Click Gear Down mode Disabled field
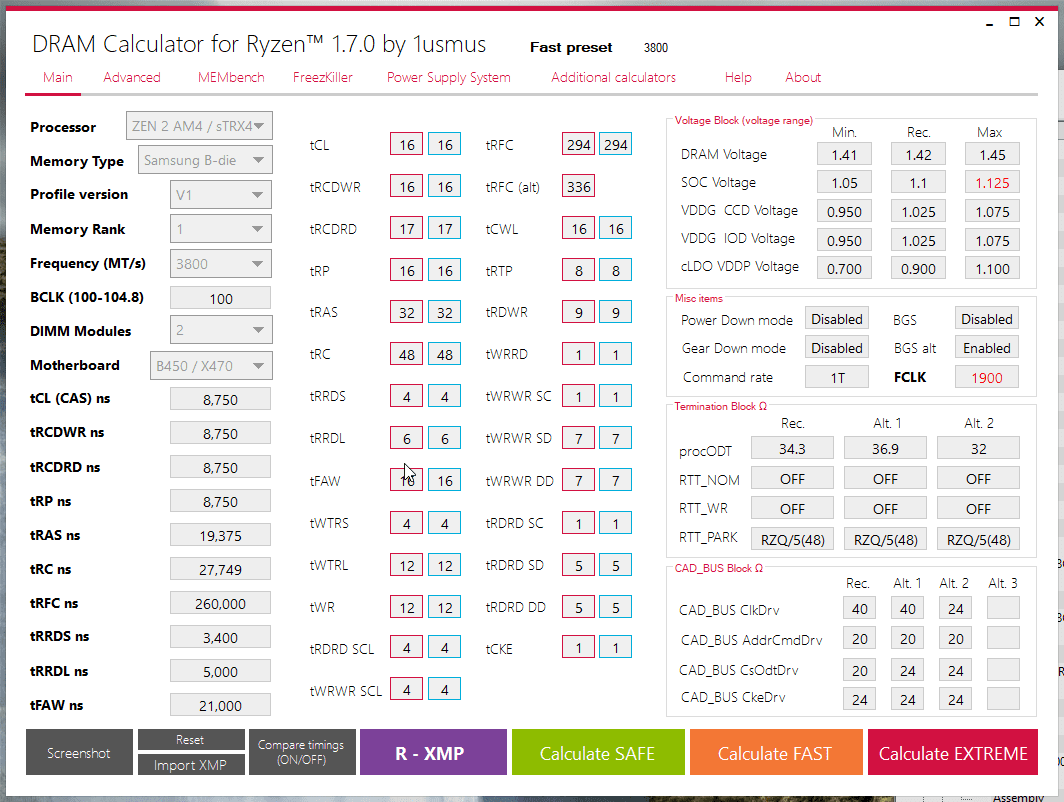Screen dimensions: 1064x802 (837, 348)
